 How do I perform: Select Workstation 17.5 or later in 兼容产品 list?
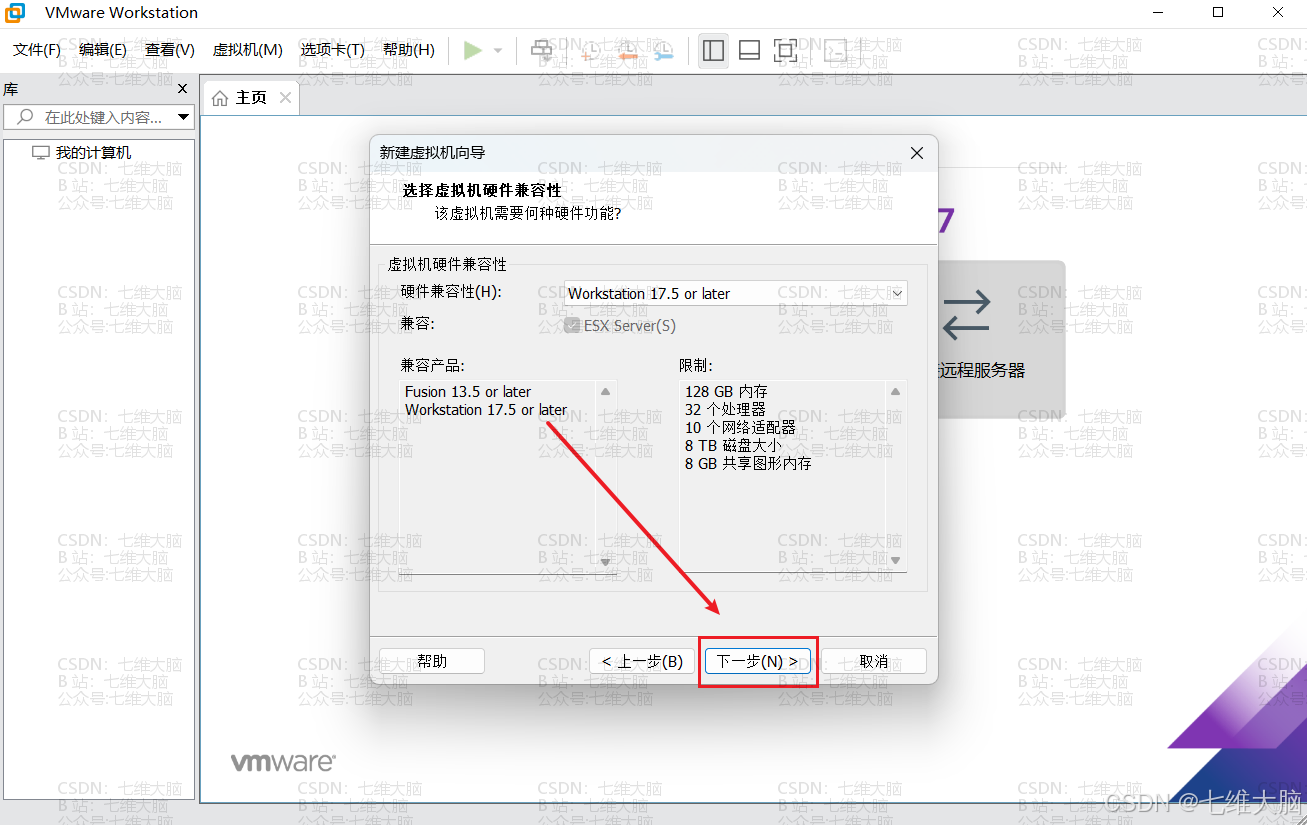click(x=486, y=410)
